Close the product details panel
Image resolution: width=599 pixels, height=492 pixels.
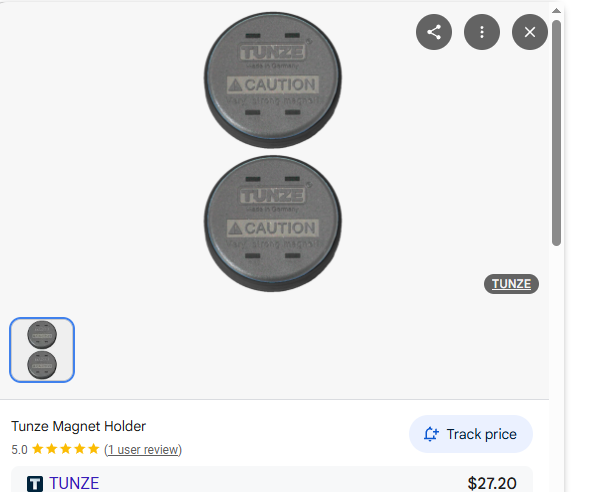click(529, 32)
